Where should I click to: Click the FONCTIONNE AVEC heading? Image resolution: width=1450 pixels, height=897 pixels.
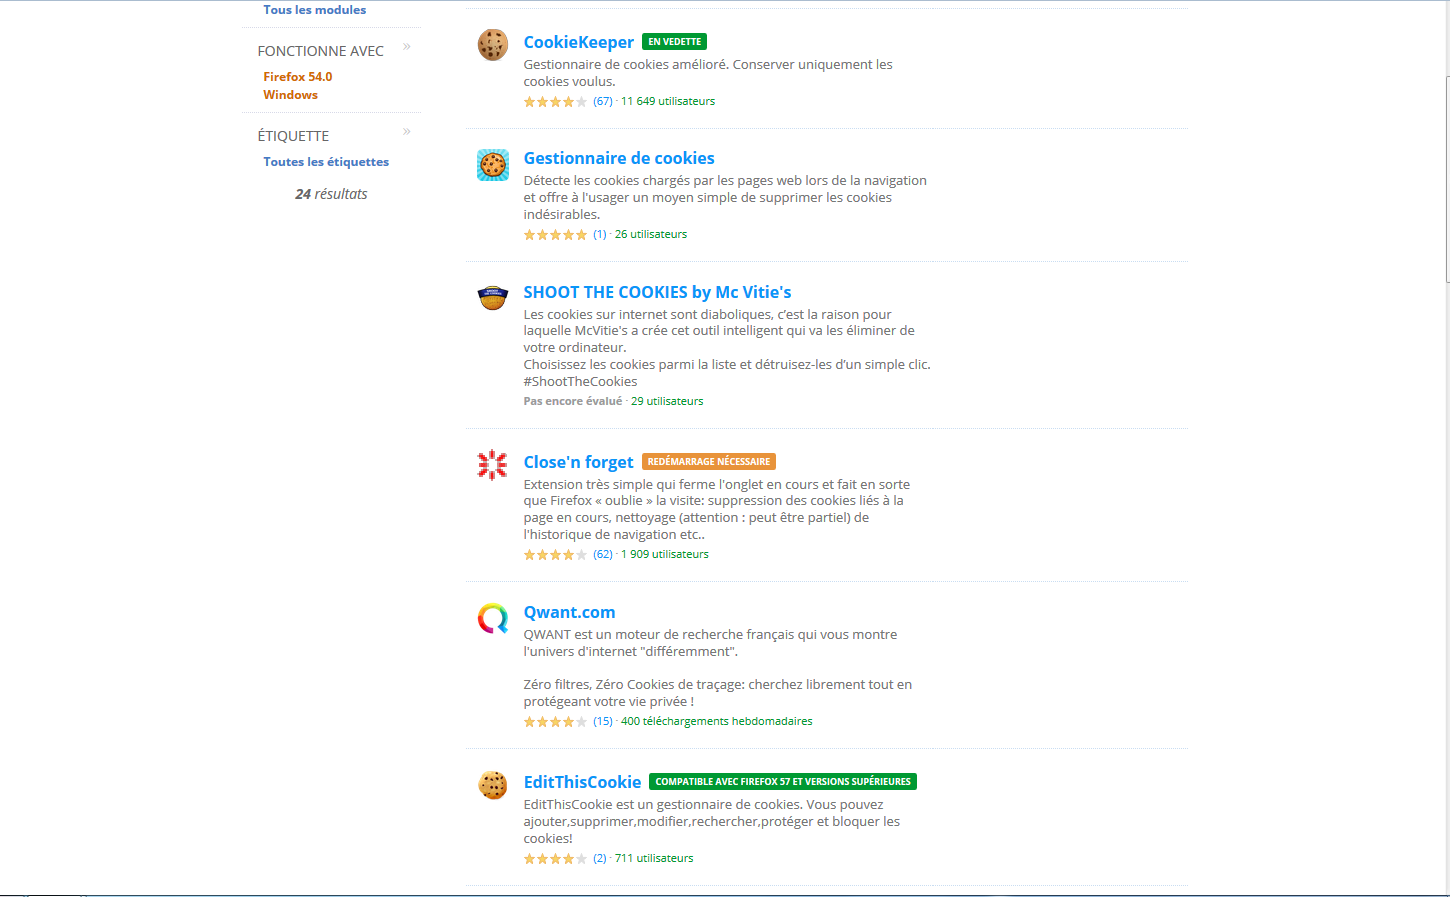click(320, 51)
